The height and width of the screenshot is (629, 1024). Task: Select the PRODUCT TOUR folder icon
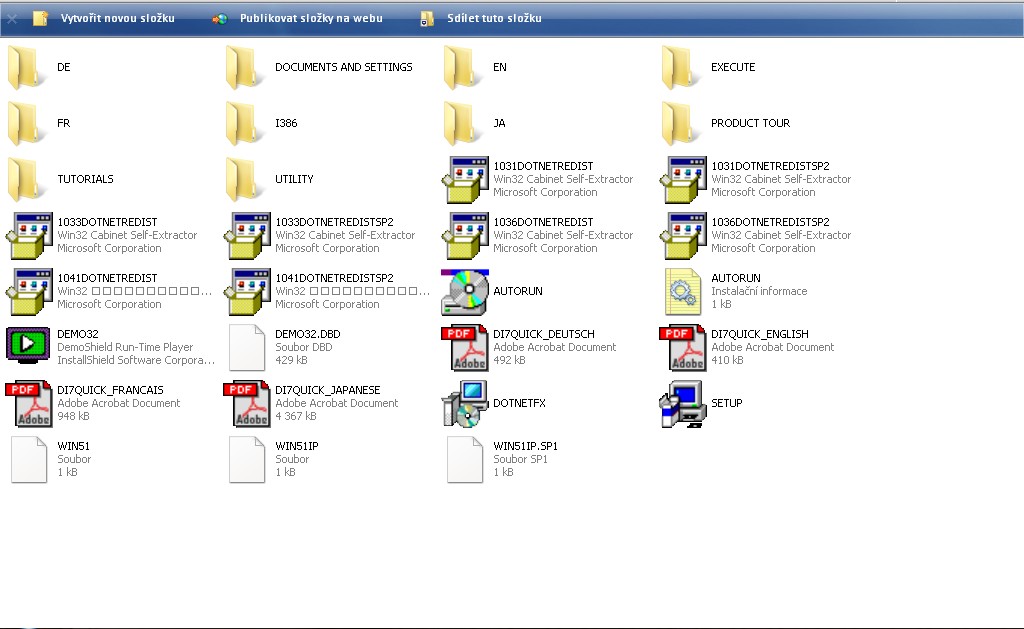point(682,123)
